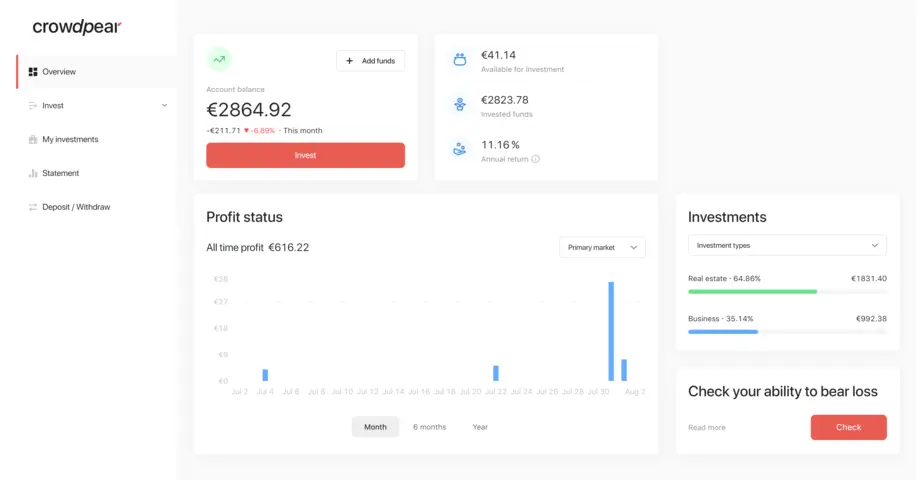Open the Read more link

coord(707,428)
